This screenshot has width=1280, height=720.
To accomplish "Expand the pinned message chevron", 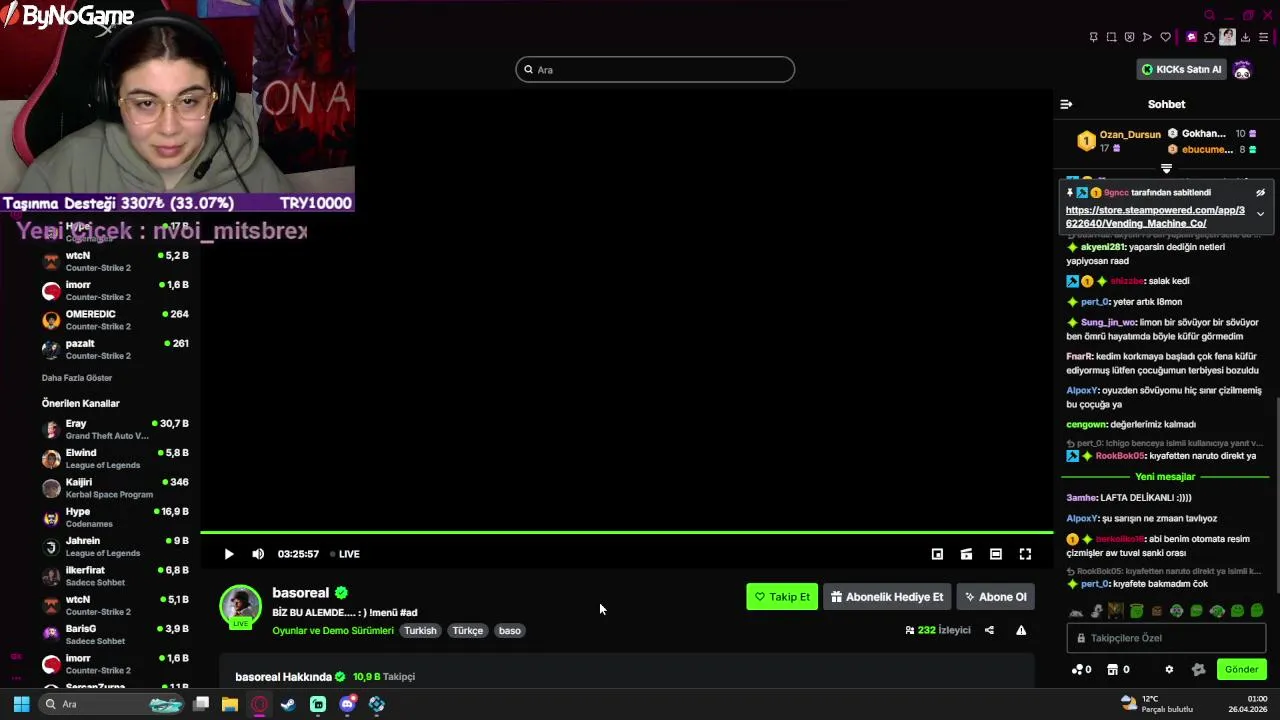I will point(1260,214).
